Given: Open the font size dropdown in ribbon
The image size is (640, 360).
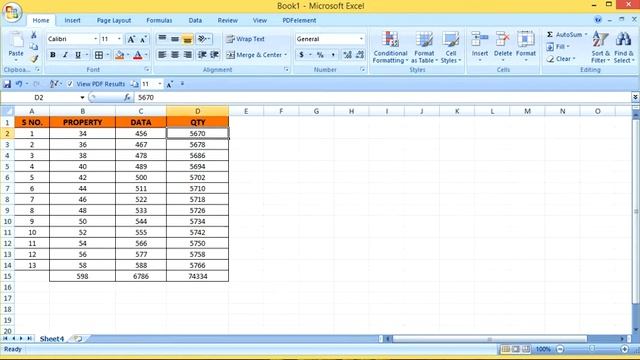Looking at the screenshot, I should pos(119,39).
